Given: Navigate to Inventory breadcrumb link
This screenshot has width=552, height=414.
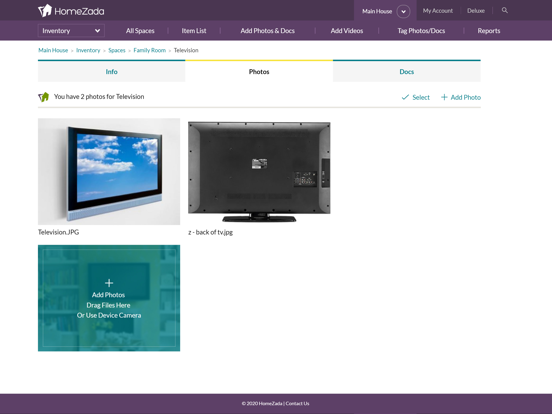Looking at the screenshot, I should coord(88,50).
